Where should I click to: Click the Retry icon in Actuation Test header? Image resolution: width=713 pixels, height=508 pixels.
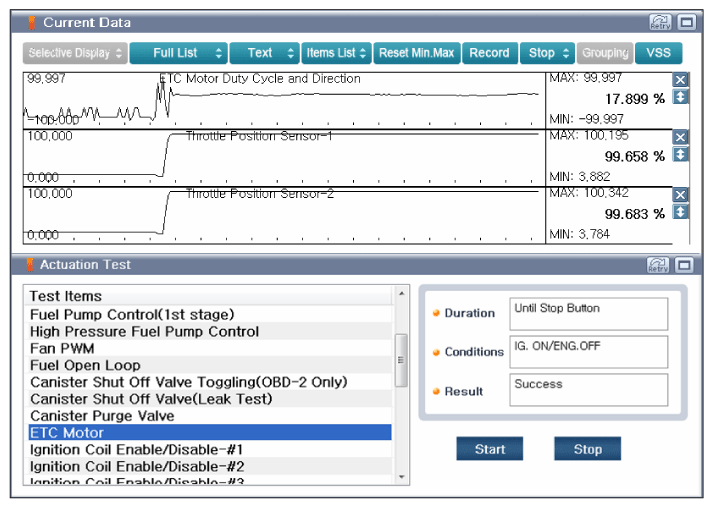(x=658, y=265)
